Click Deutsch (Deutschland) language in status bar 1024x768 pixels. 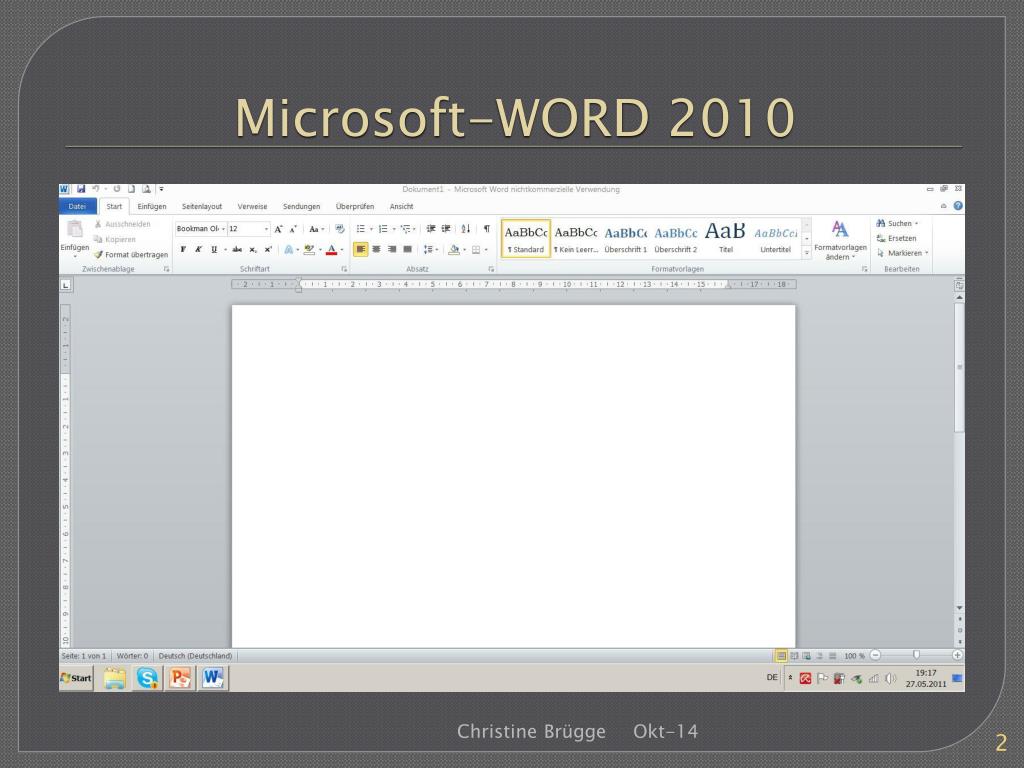[195, 656]
